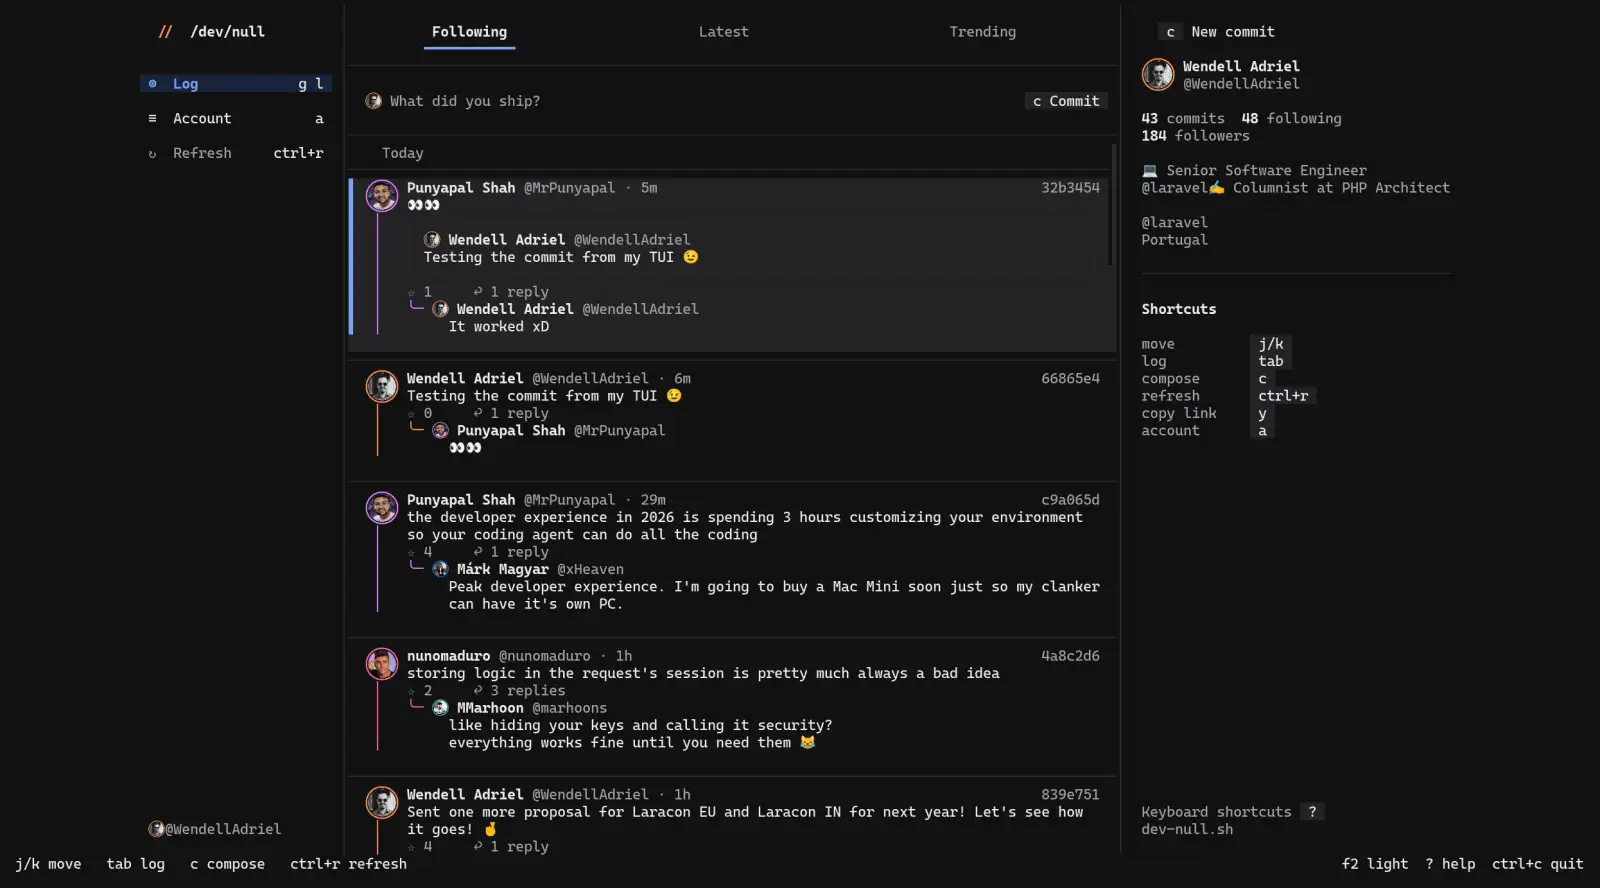Click the @xHeaven handle
The height and width of the screenshot is (888, 1600).
tap(590, 569)
